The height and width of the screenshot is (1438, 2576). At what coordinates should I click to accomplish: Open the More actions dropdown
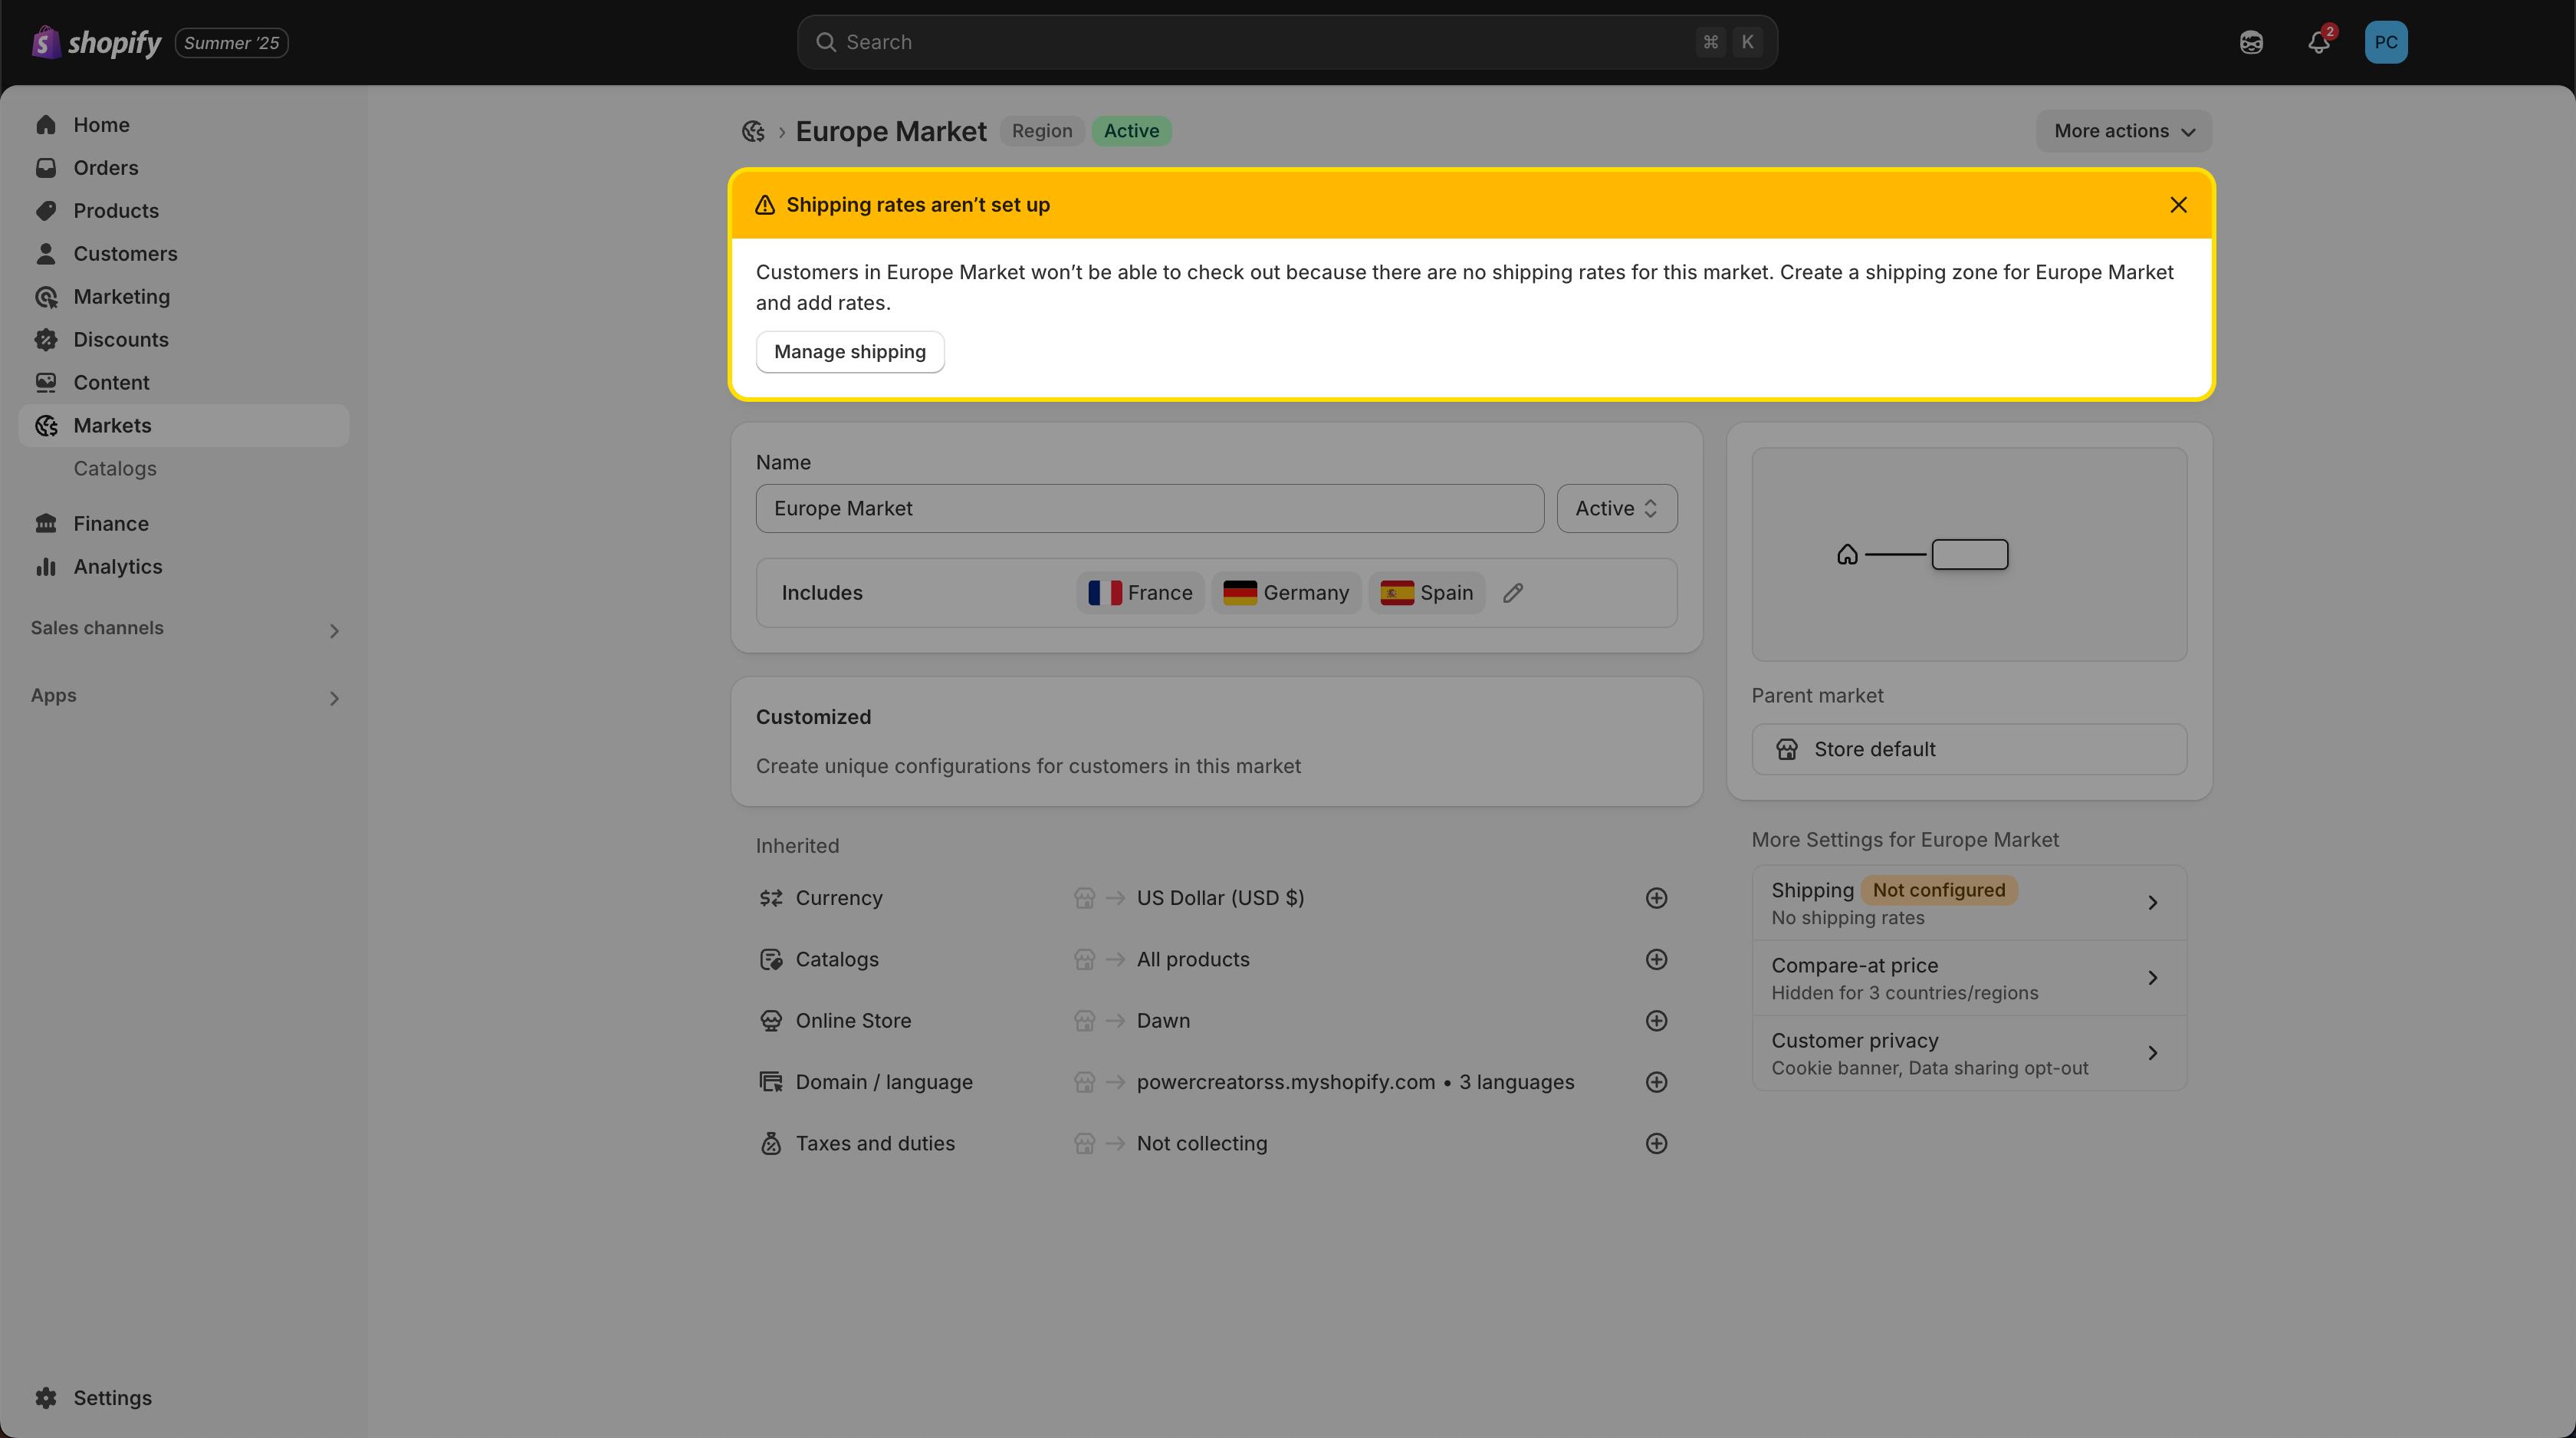click(2124, 131)
